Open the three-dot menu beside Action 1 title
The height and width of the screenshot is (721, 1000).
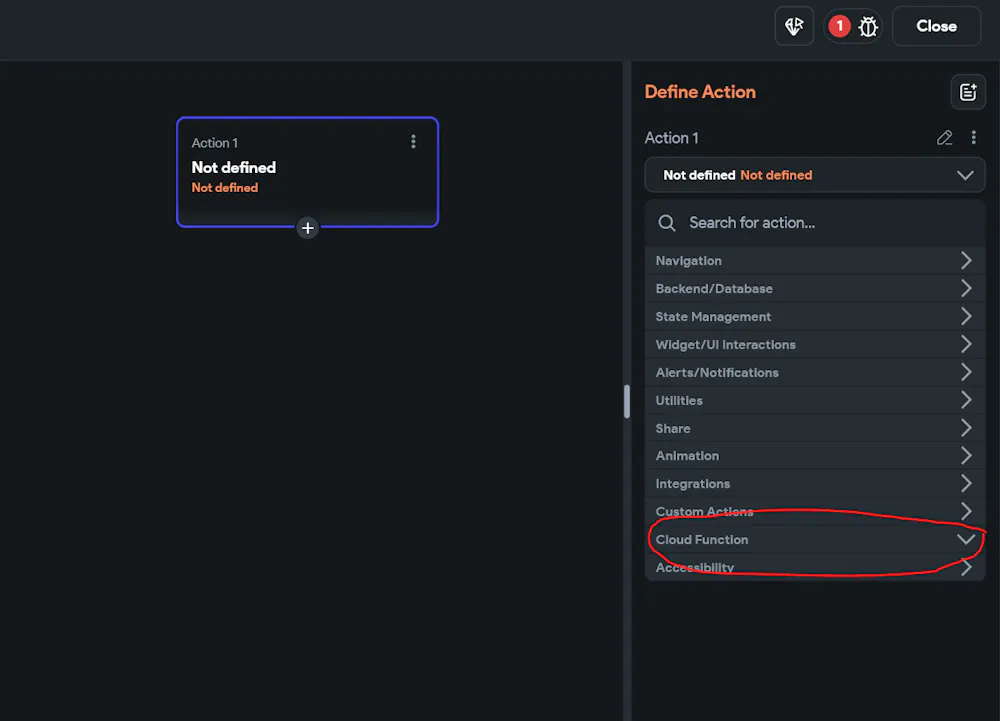[x=973, y=138]
